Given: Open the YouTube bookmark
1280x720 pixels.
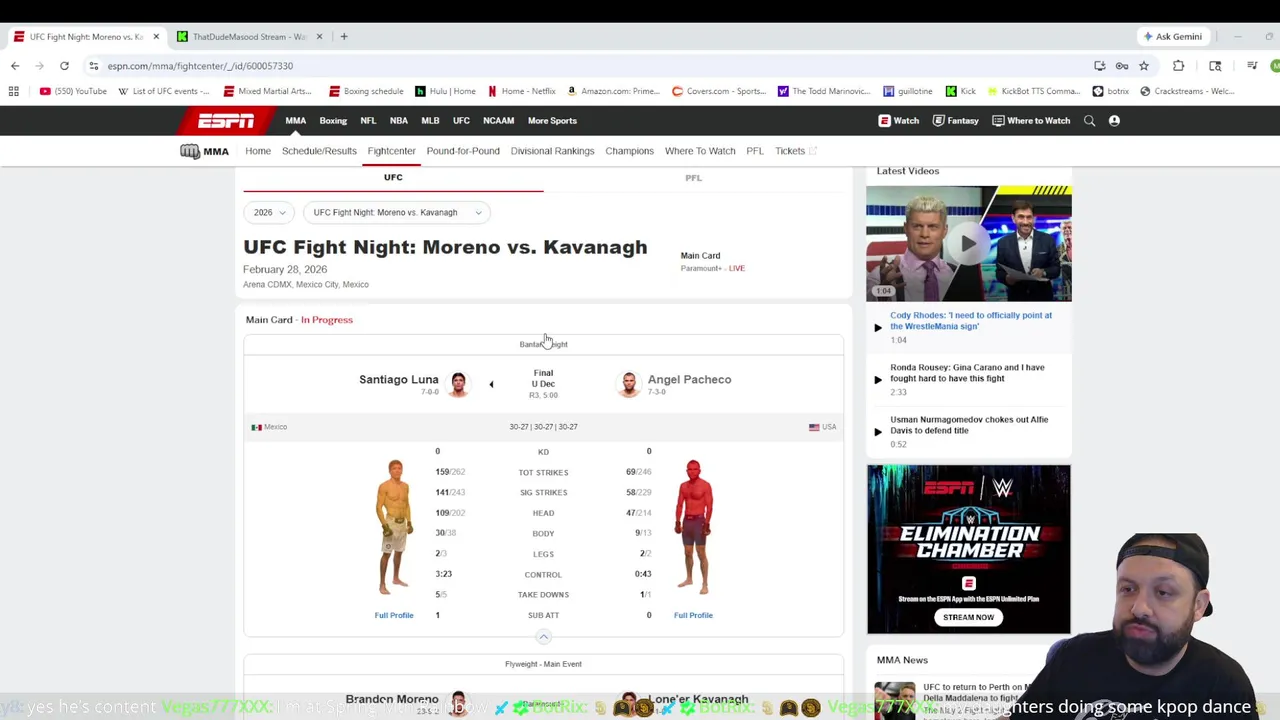Looking at the screenshot, I should click(x=73, y=91).
